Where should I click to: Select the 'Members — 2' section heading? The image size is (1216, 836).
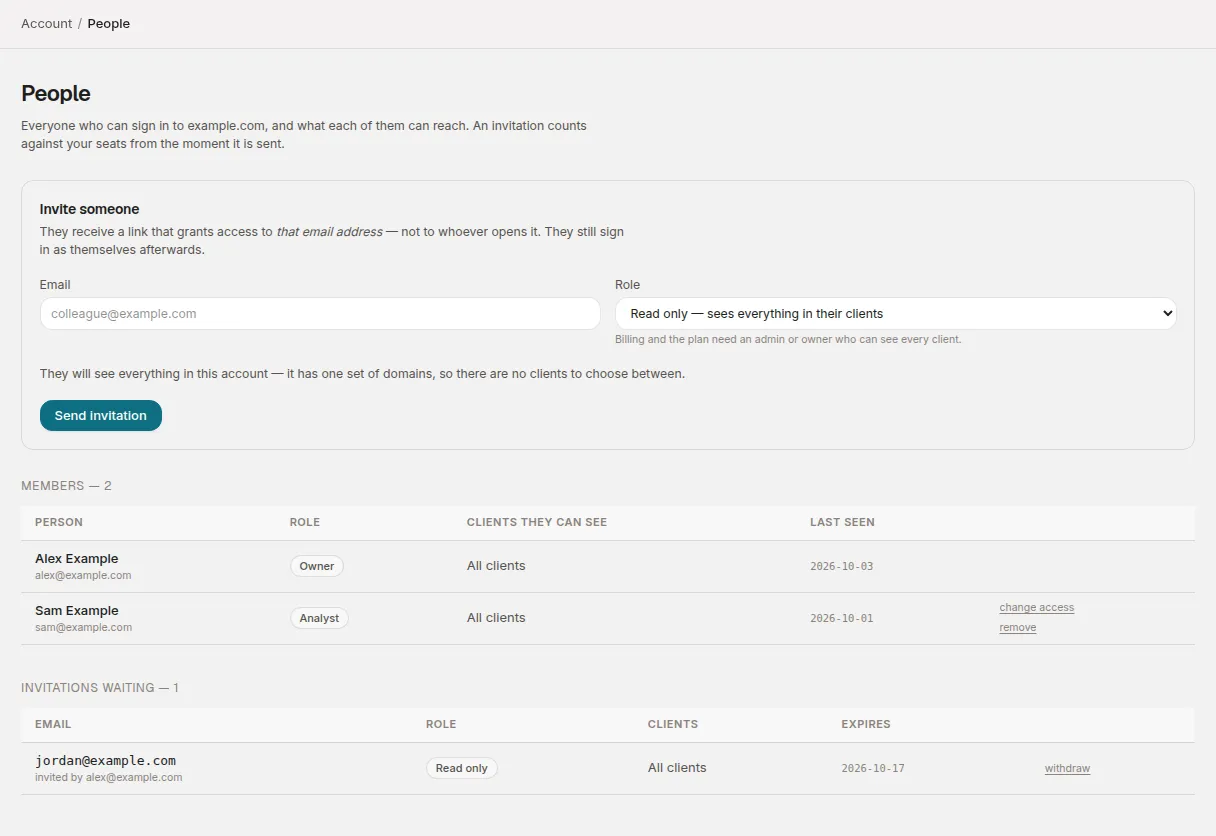(66, 486)
